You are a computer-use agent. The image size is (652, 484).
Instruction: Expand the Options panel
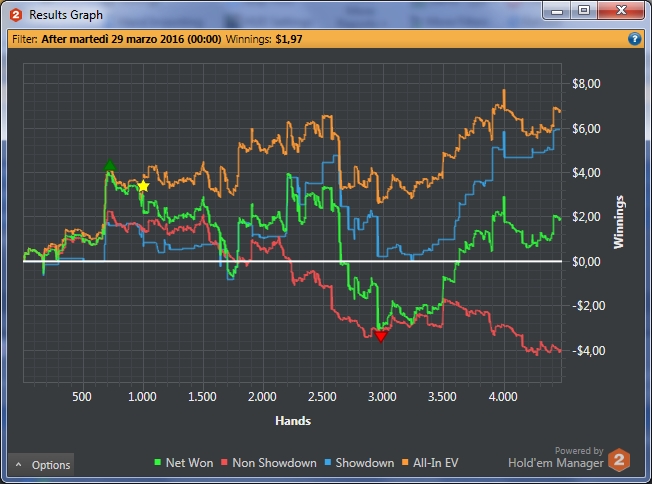point(41,464)
